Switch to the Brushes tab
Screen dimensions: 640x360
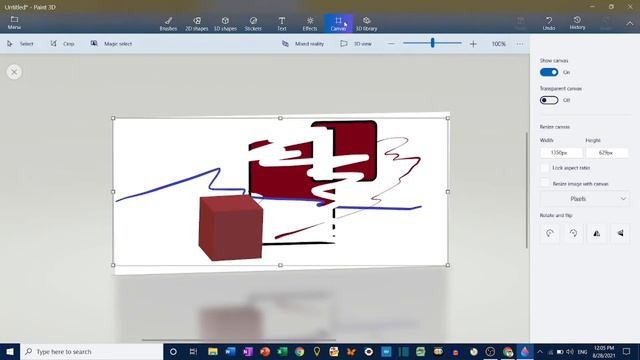(x=168, y=24)
